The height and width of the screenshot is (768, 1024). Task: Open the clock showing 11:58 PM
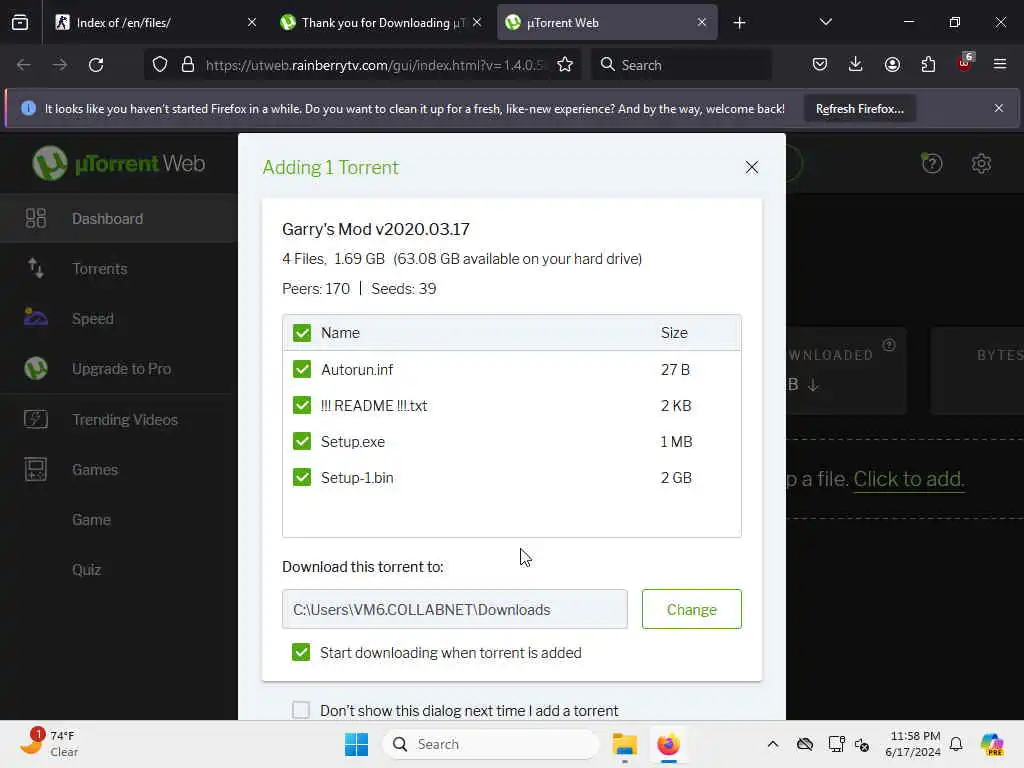coord(913,744)
